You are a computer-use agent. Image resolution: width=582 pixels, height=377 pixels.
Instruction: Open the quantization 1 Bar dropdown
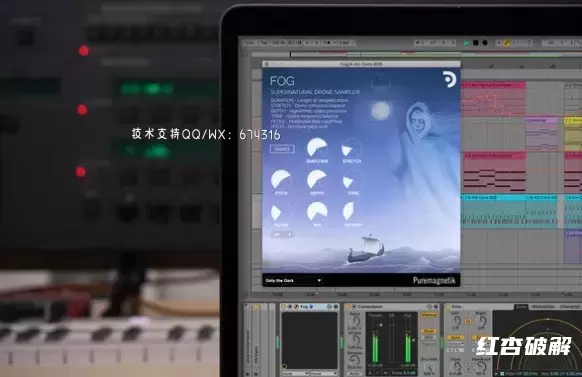point(347,43)
